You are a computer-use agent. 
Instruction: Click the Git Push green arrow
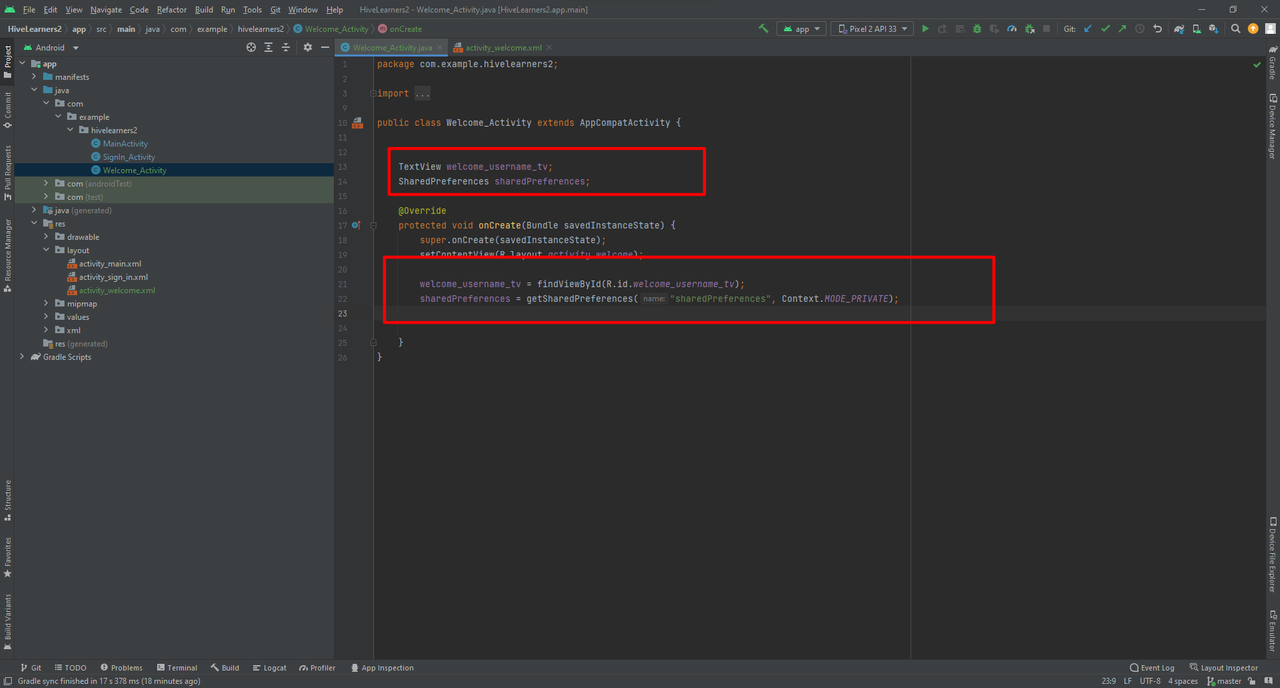1122,29
